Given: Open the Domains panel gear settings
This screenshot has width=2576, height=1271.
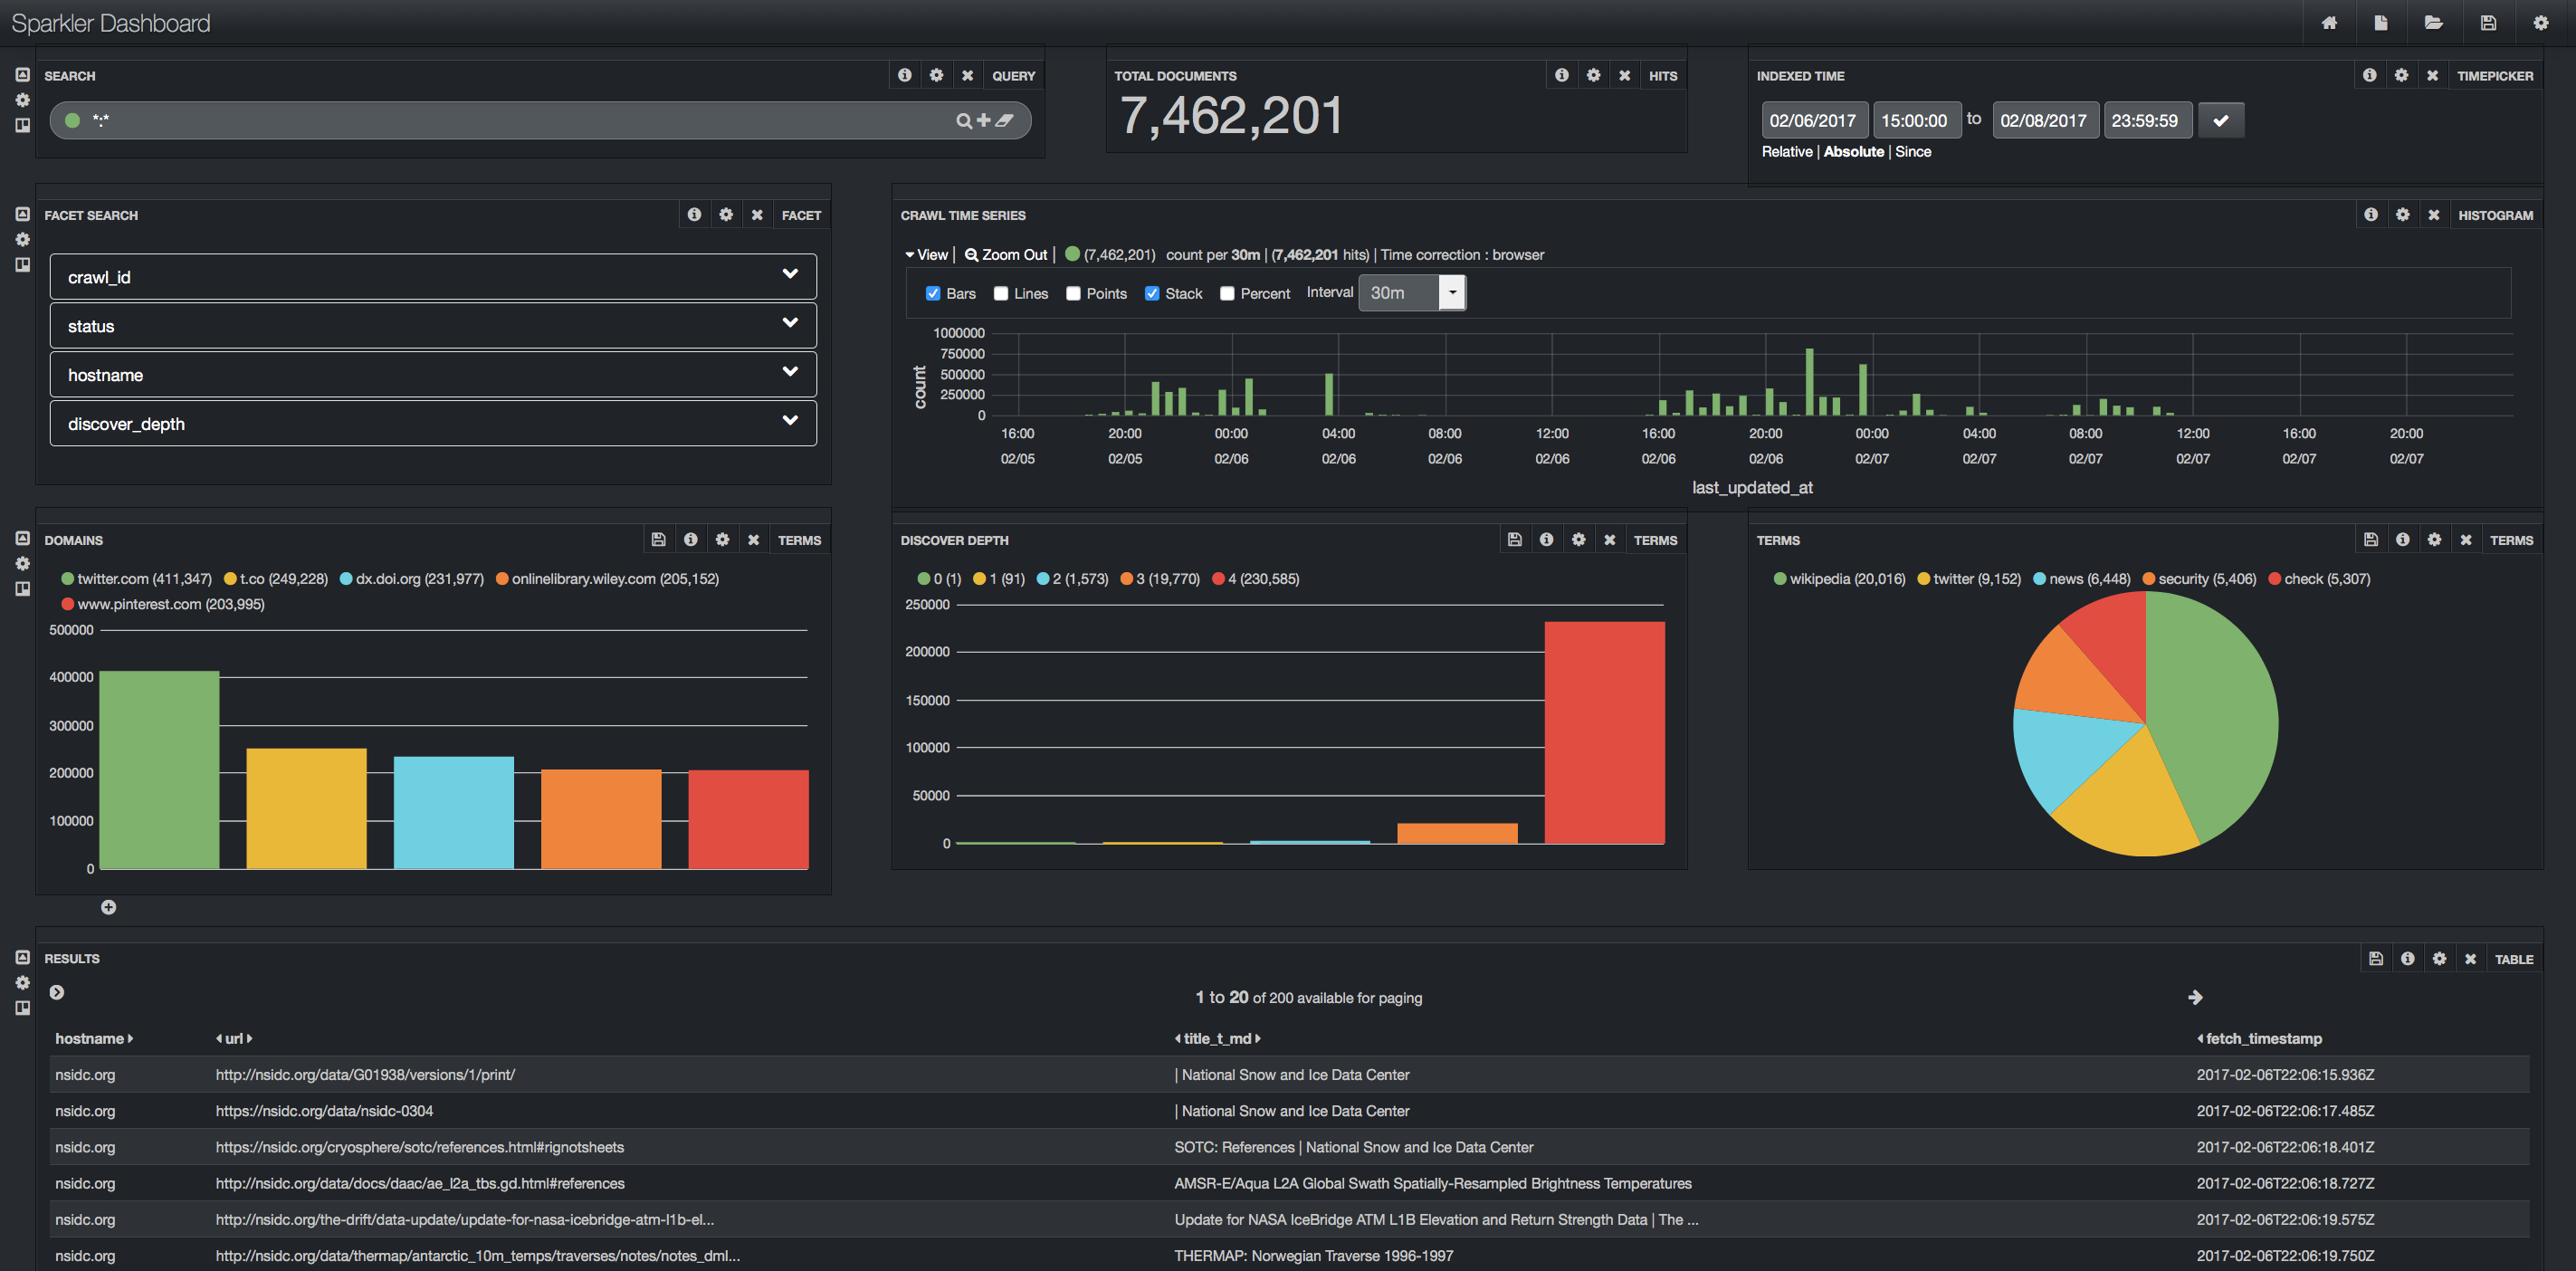Looking at the screenshot, I should (x=722, y=540).
